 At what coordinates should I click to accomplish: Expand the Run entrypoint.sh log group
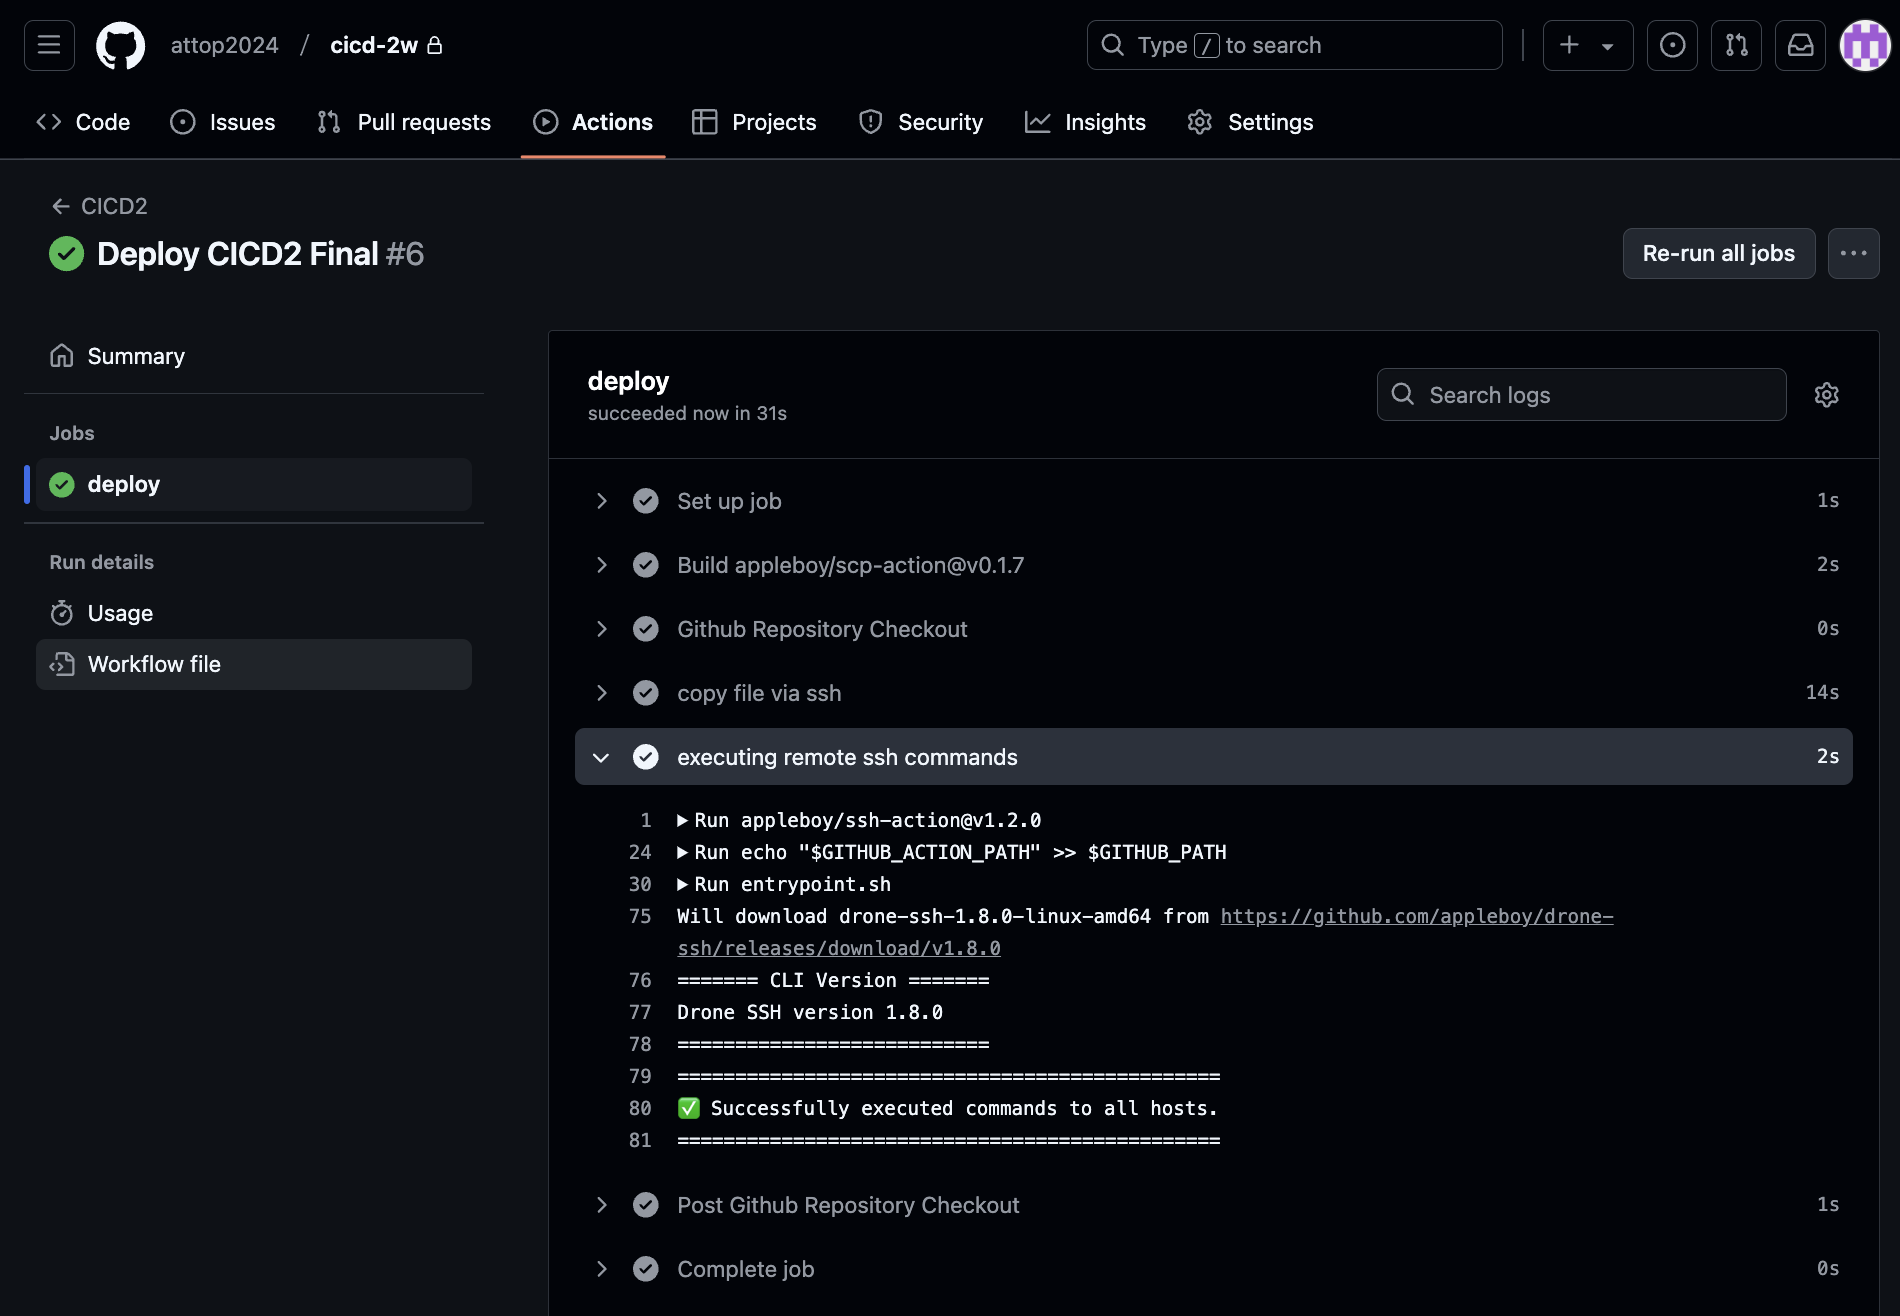[x=683, y=884]
